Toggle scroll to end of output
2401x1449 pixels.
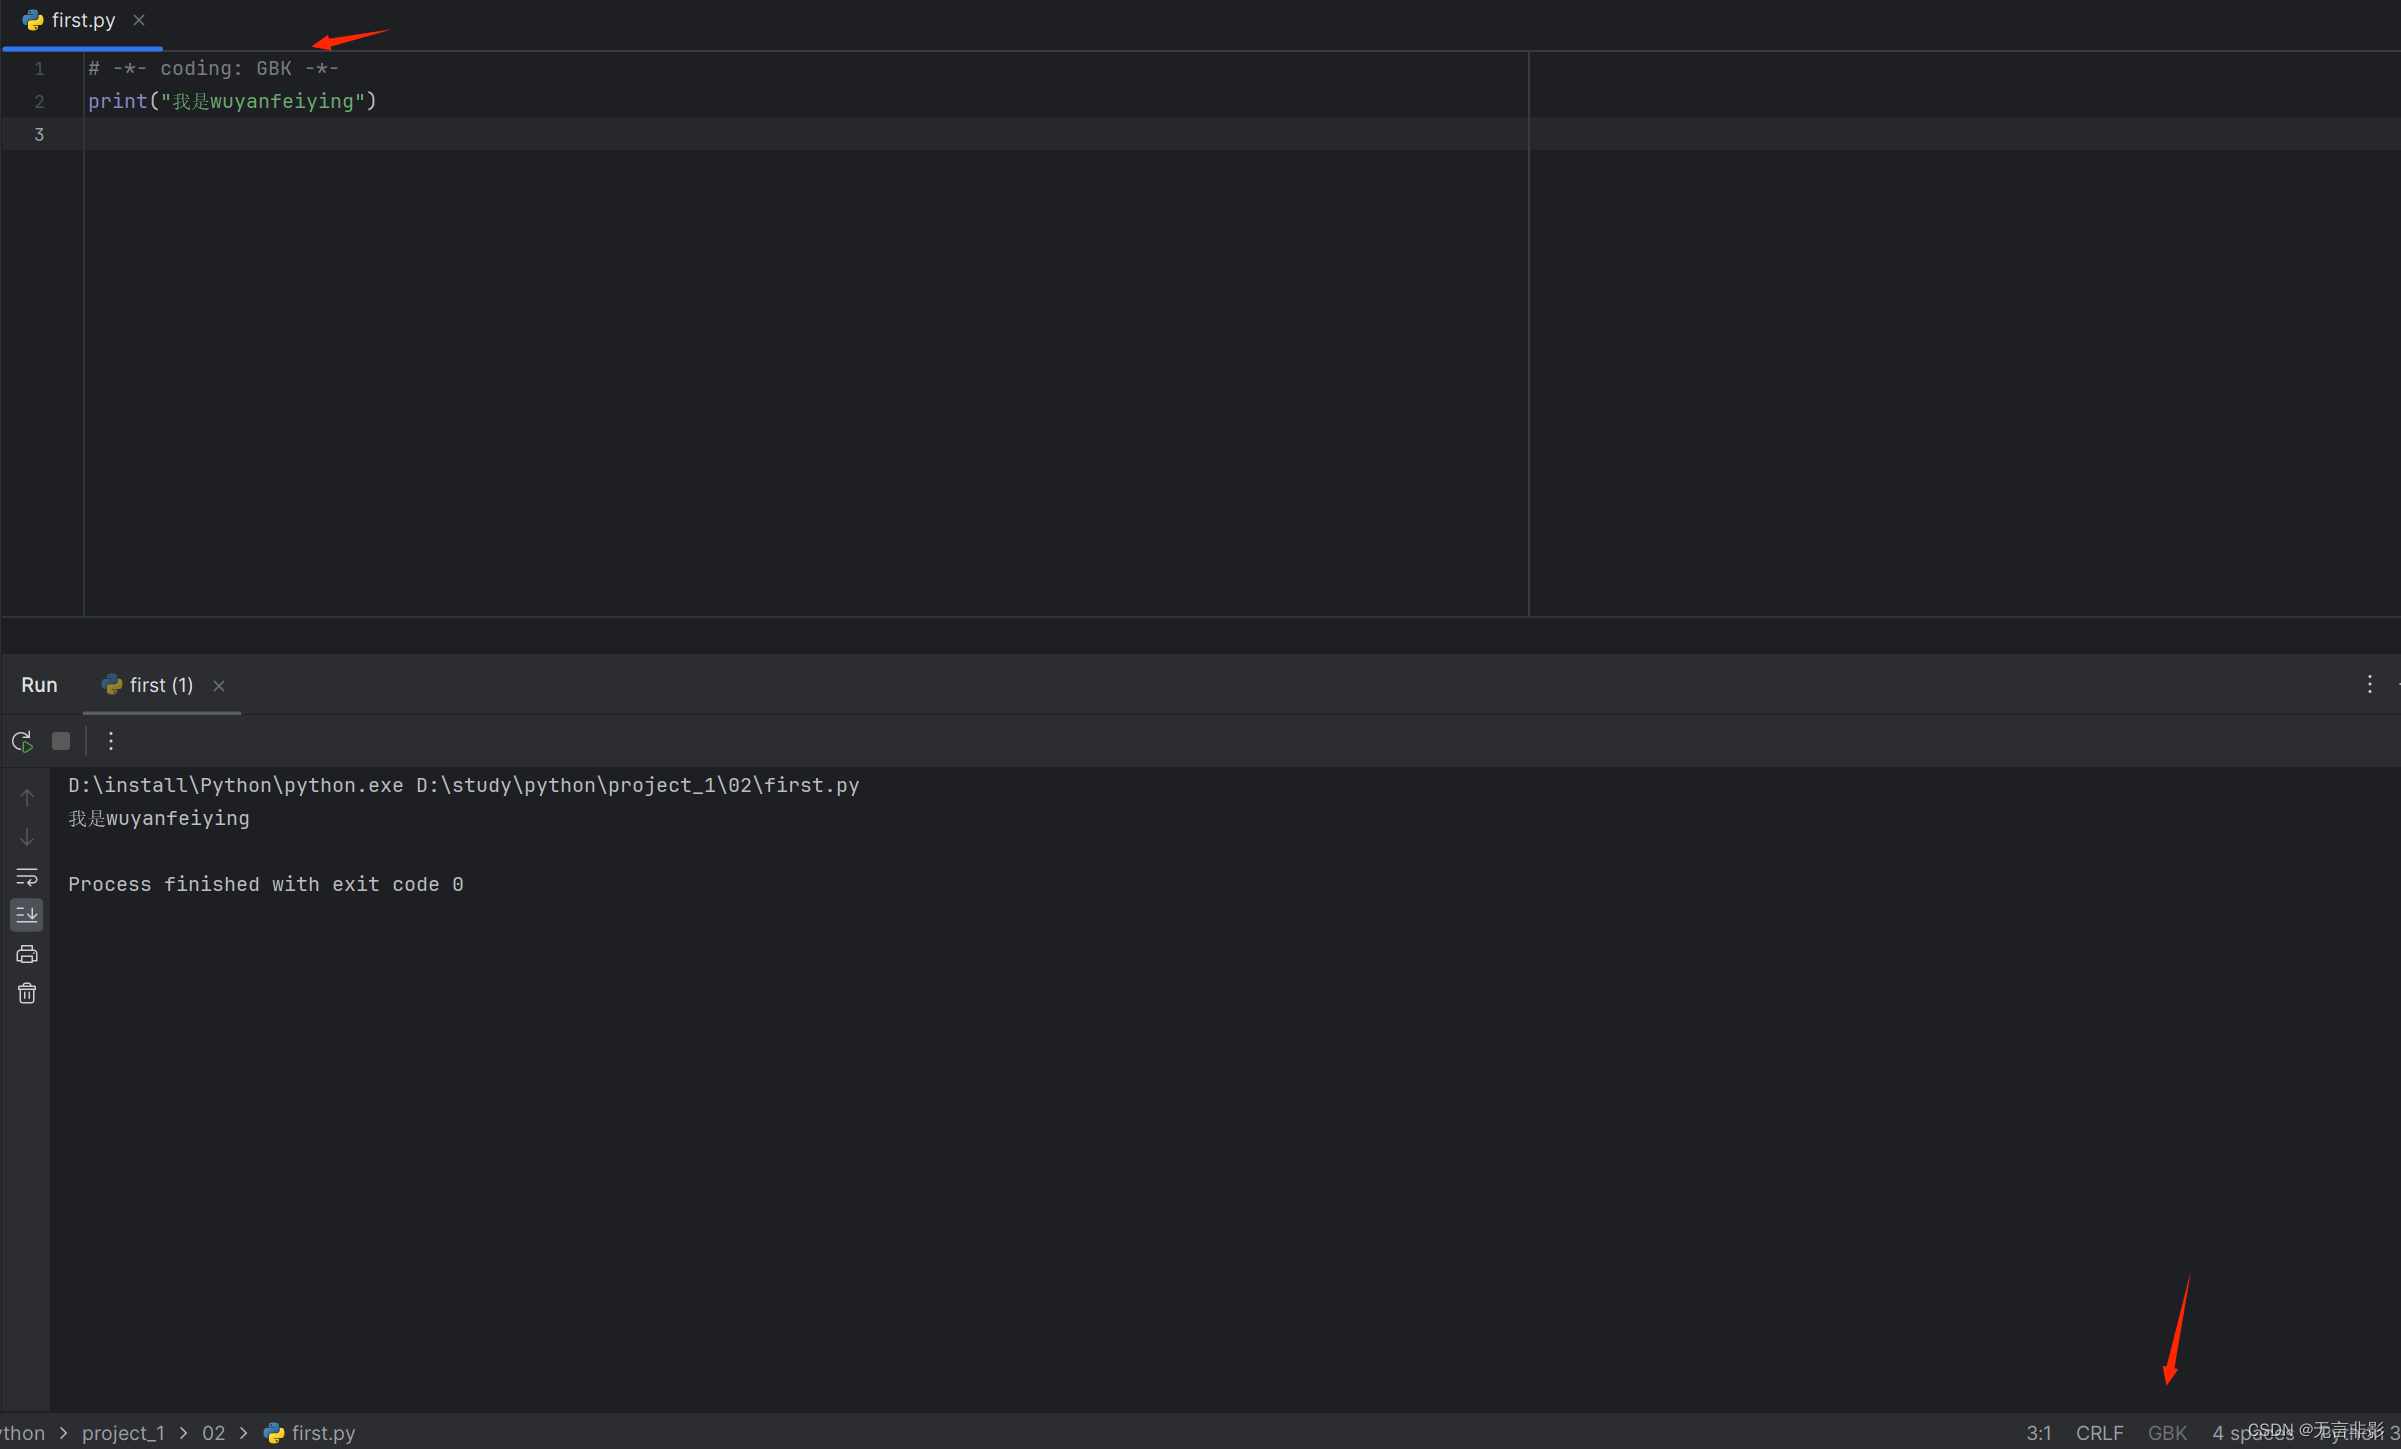(x=27, y=915)
